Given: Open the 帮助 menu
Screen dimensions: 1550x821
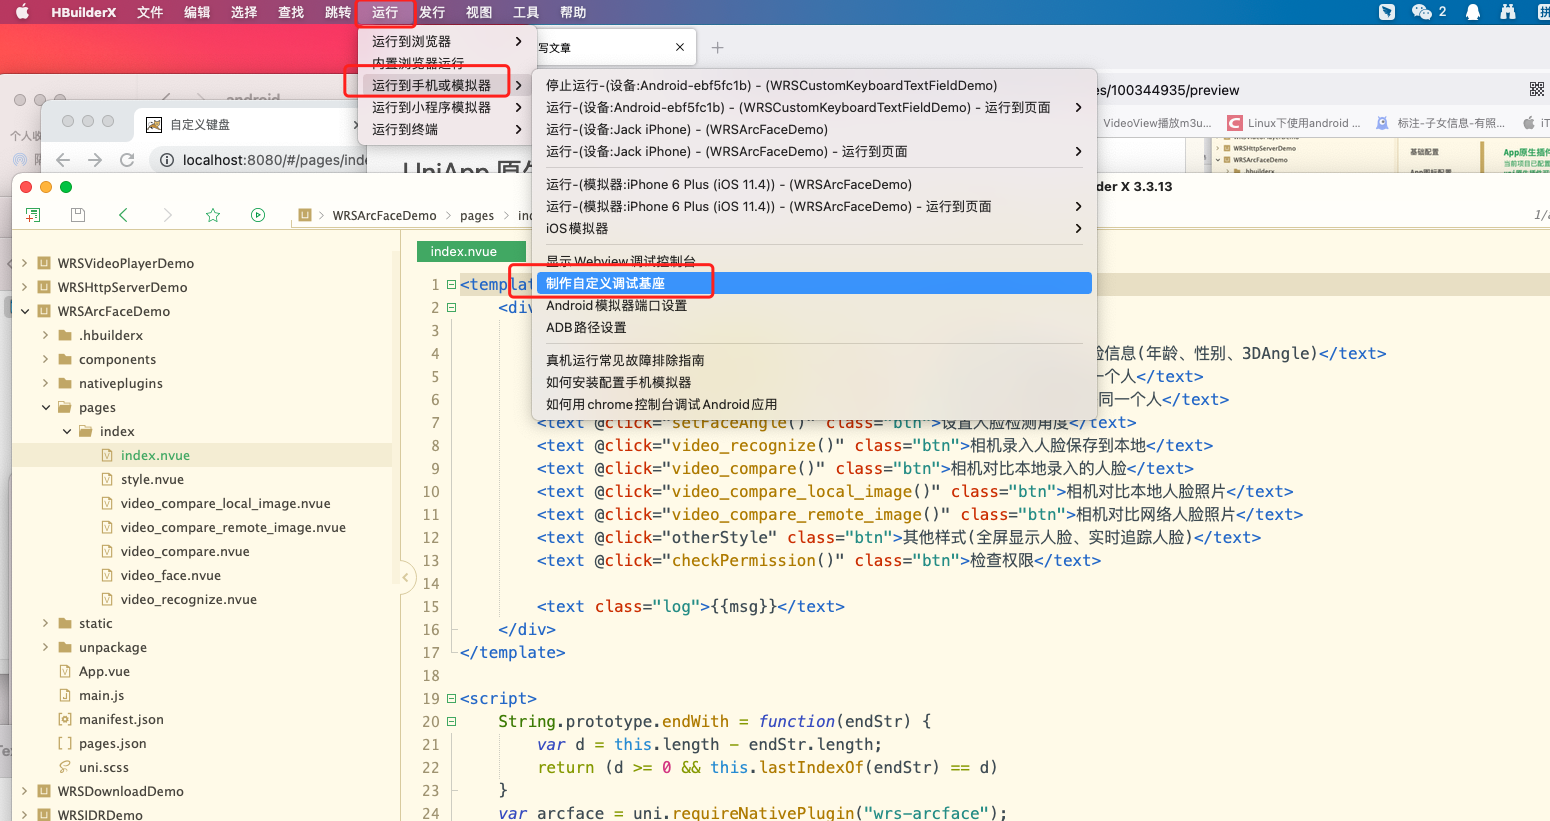Looking at the screenshot, I should (573, 12).
